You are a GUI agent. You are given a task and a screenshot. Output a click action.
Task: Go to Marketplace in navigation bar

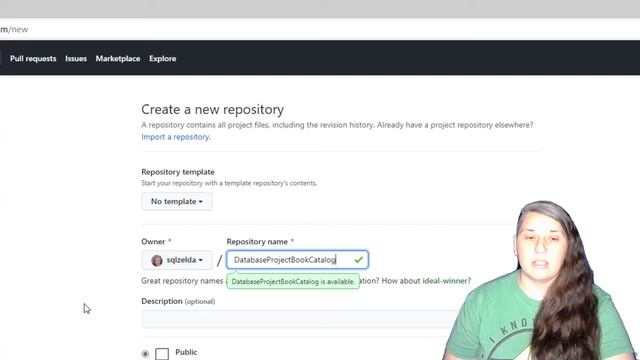click(118, 58)
